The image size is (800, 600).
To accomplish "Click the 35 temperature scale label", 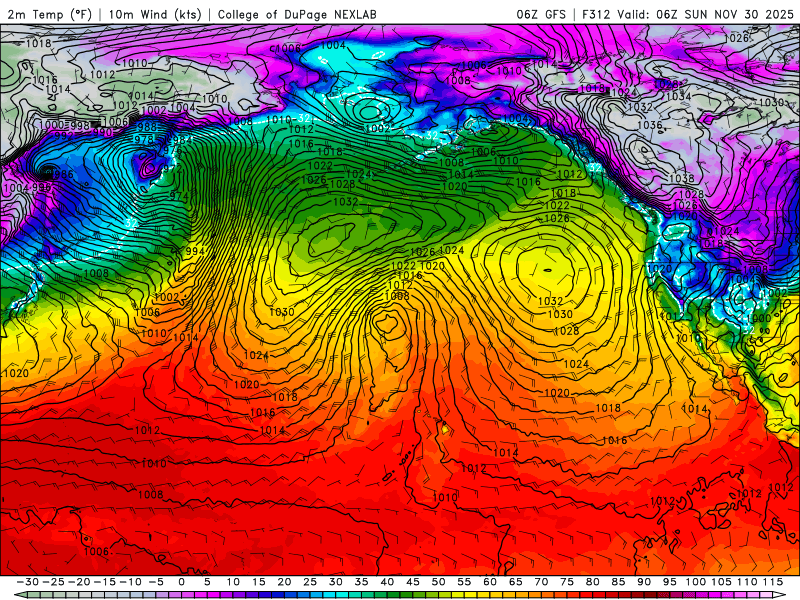I will [x=361, y=582].
